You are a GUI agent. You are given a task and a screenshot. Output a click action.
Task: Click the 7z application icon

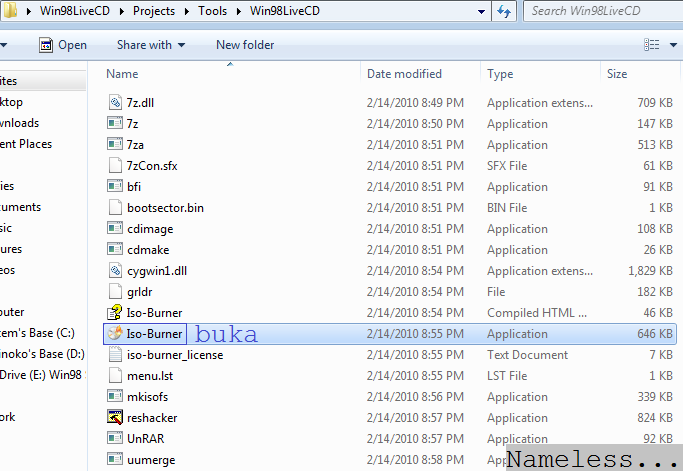click(x=115, y=123)
